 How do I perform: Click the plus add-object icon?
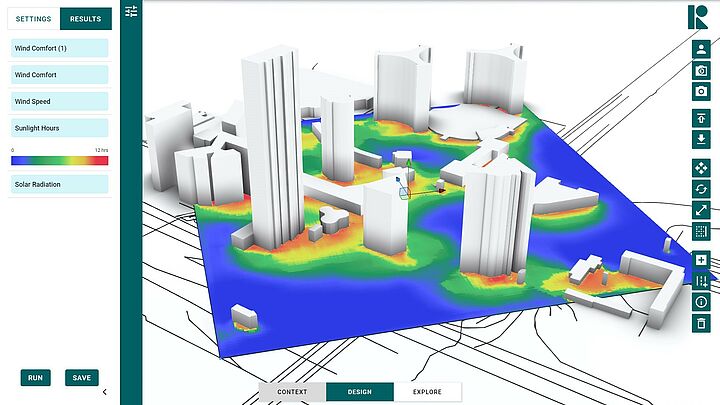[701, 260]
